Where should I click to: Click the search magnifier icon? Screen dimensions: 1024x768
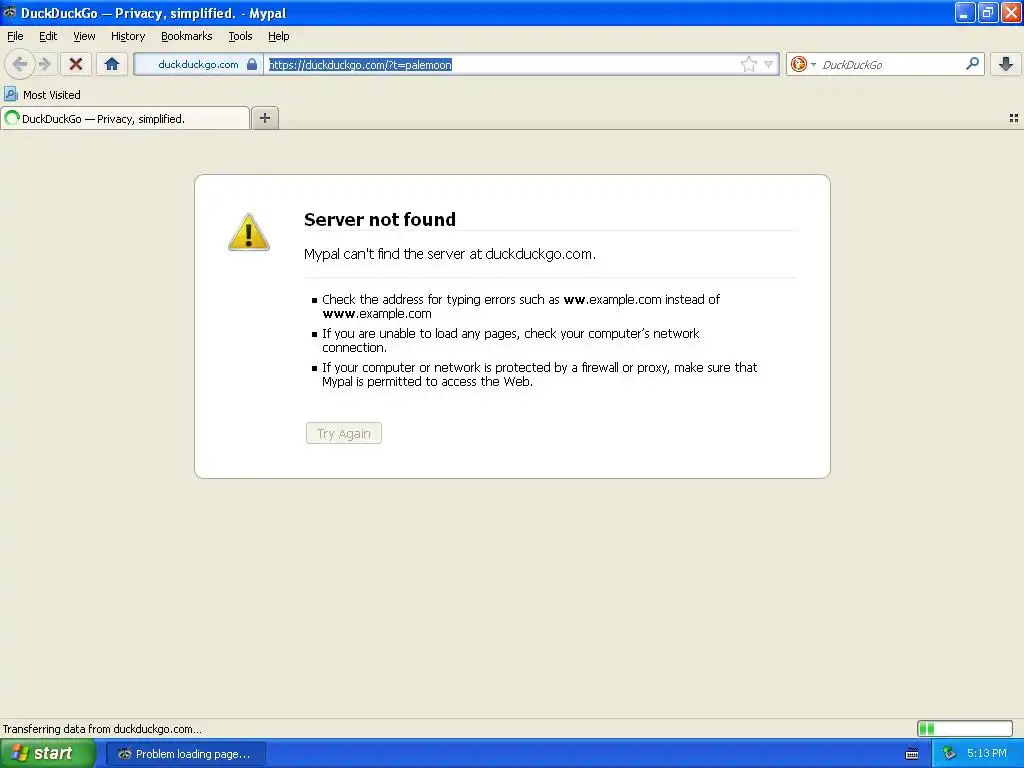[x=972, y=63]
